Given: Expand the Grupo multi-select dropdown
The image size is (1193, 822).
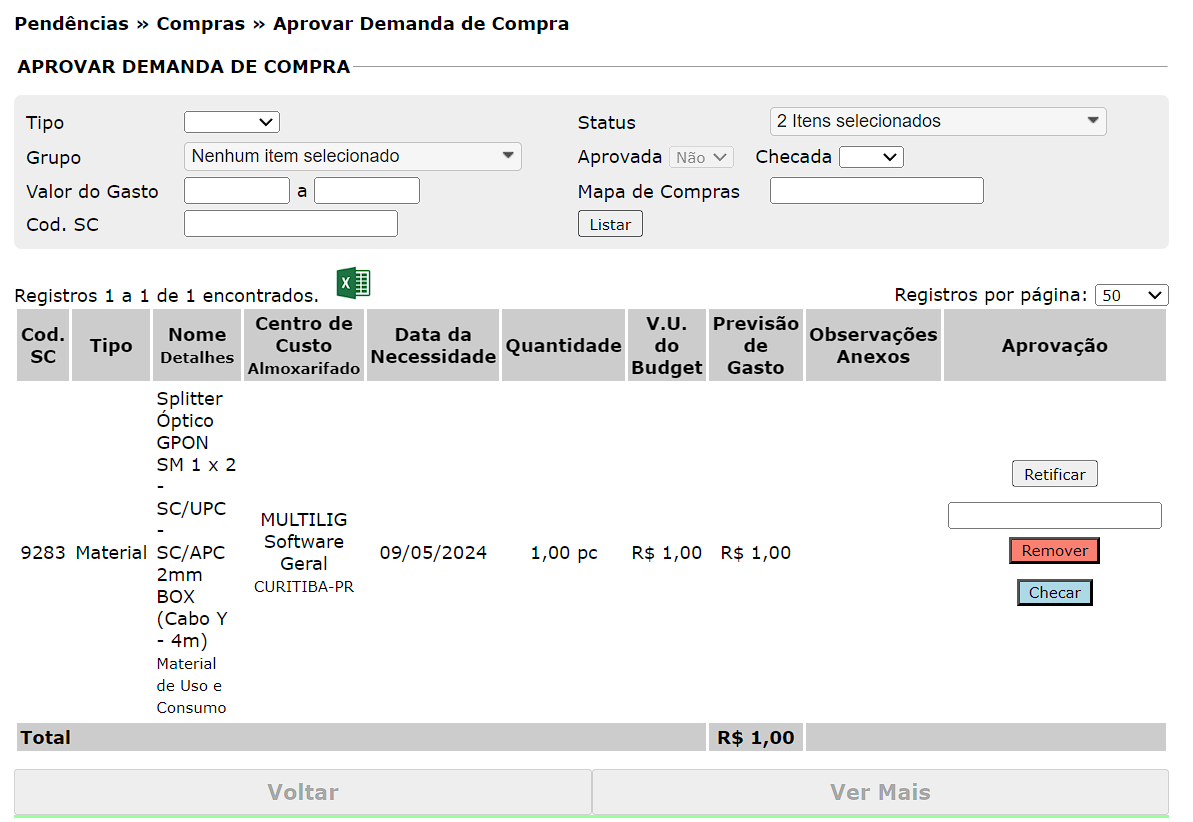Looking at the screenshot, I should (x=352, y=156).
